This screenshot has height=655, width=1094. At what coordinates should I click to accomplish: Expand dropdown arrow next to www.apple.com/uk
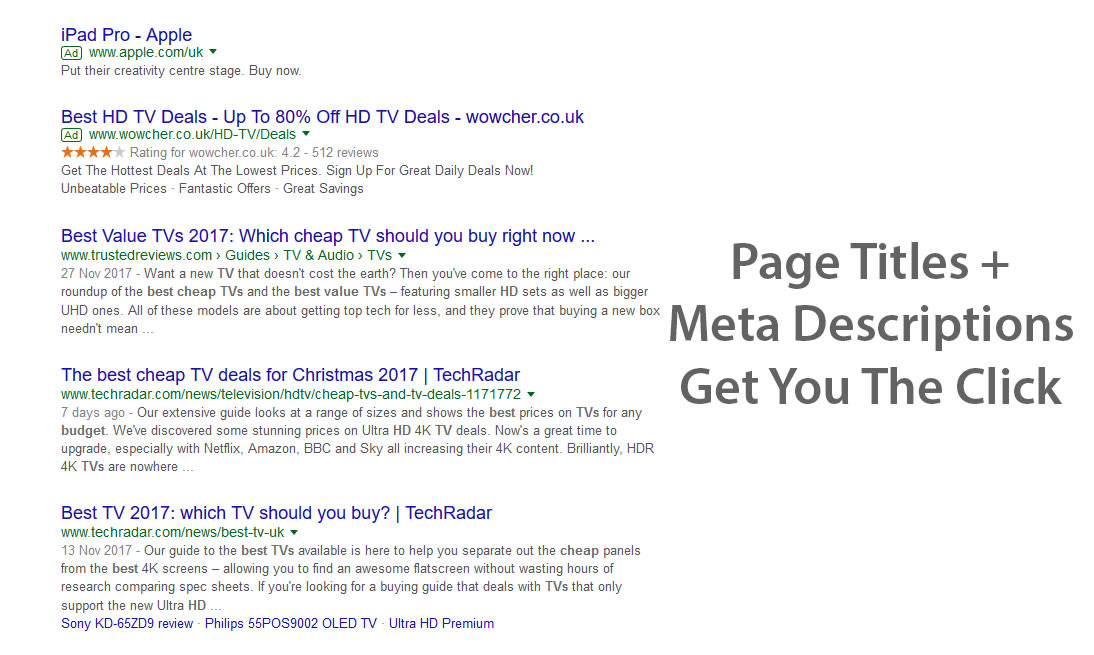213,52
